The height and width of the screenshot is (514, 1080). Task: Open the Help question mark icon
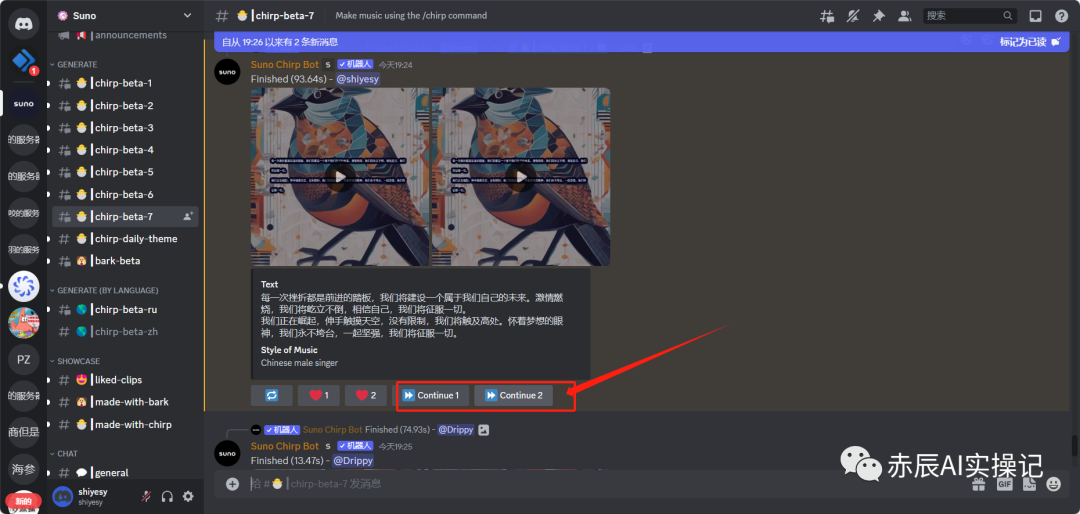(x=1061, y=15)
